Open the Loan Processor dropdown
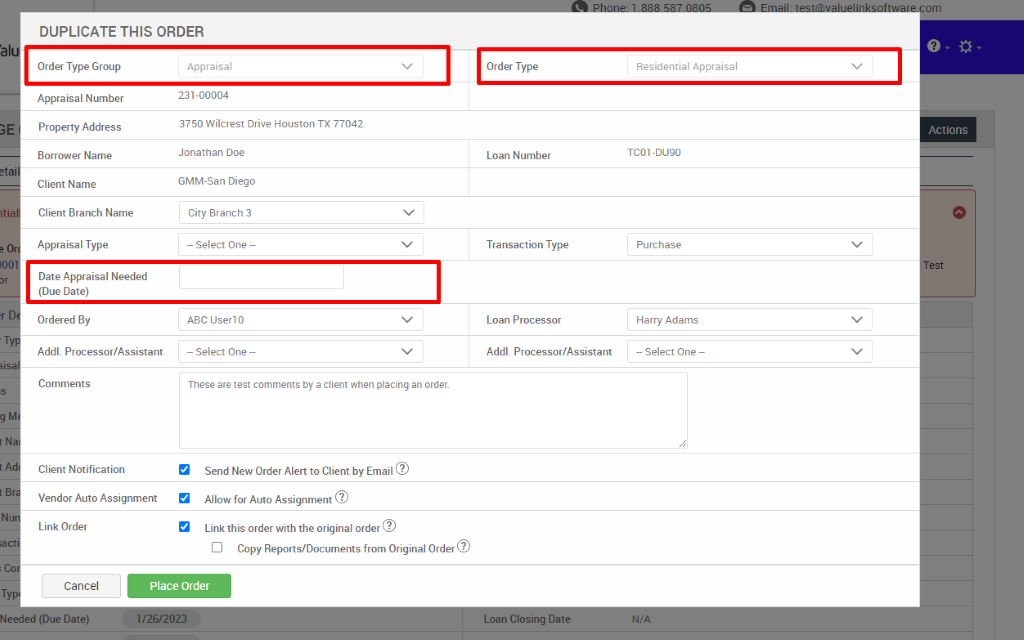 (749, 320)
